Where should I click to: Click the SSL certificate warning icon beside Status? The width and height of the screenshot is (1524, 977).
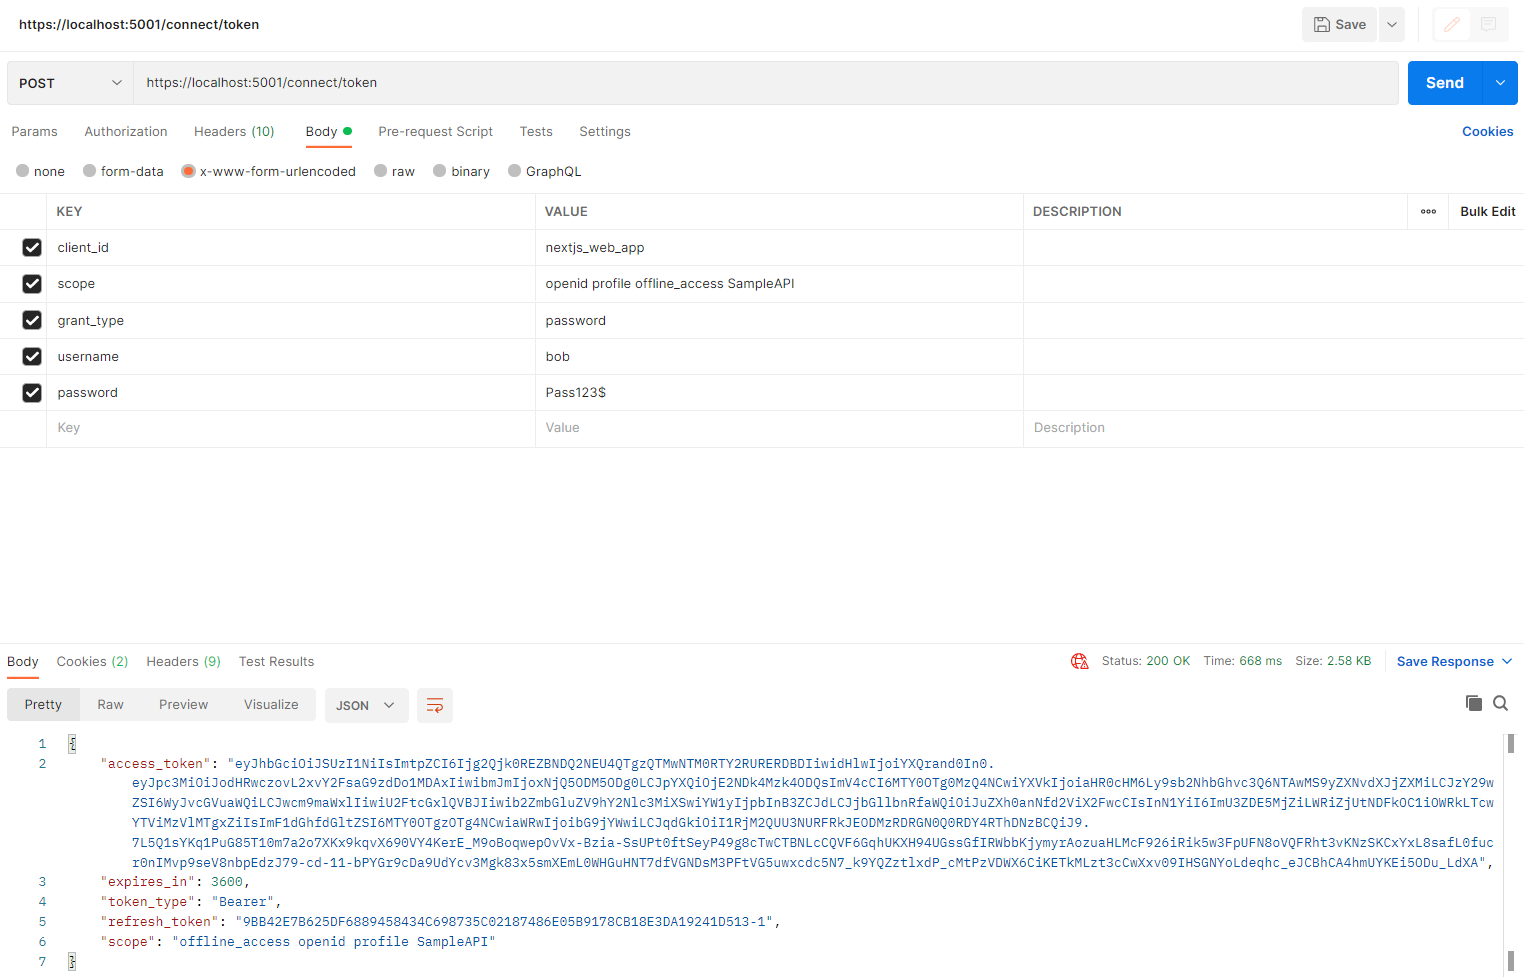click(1079, 661)
